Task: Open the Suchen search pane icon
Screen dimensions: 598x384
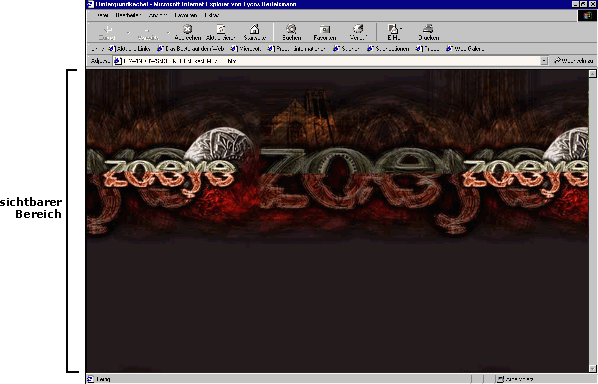Action: (x=291, y=29)
